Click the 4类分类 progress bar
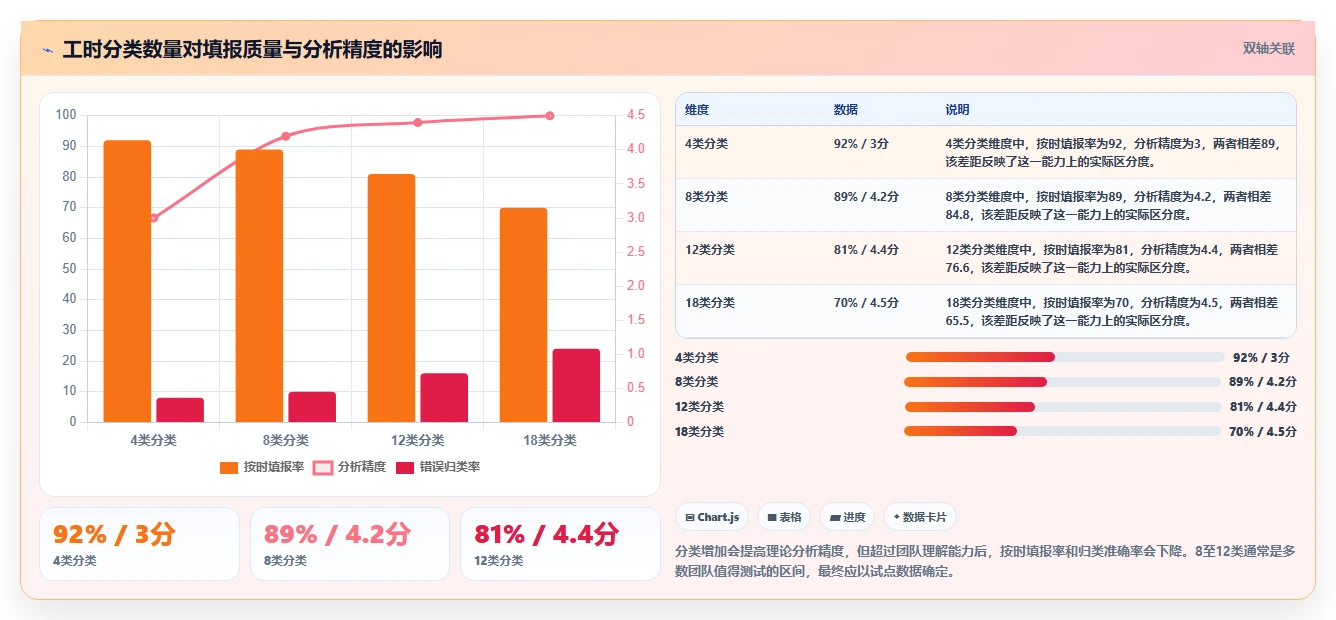Screen dimensions: 1336x620 pyautogui.click(x=1065, y=357)
